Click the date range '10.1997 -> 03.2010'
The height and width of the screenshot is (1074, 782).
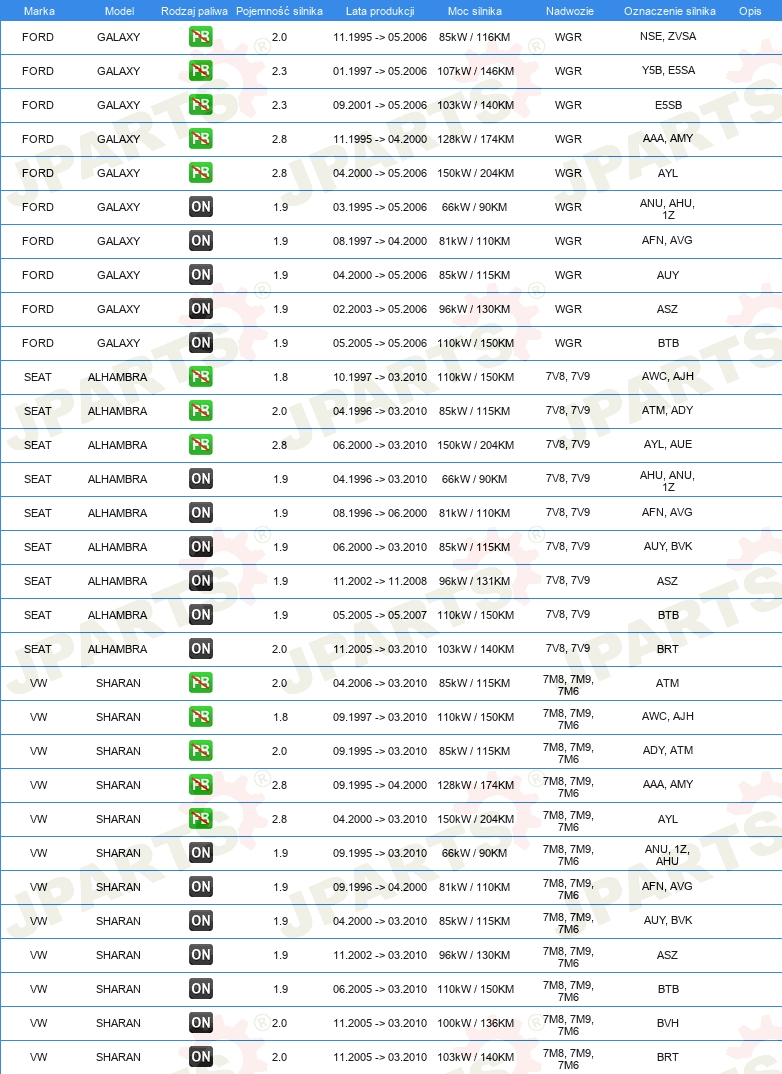click(x=380, y=377)
